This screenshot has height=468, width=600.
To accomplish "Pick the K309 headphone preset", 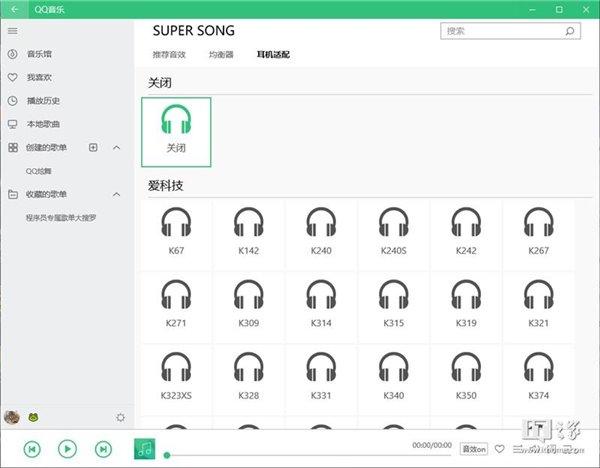I will coord(249,307).
